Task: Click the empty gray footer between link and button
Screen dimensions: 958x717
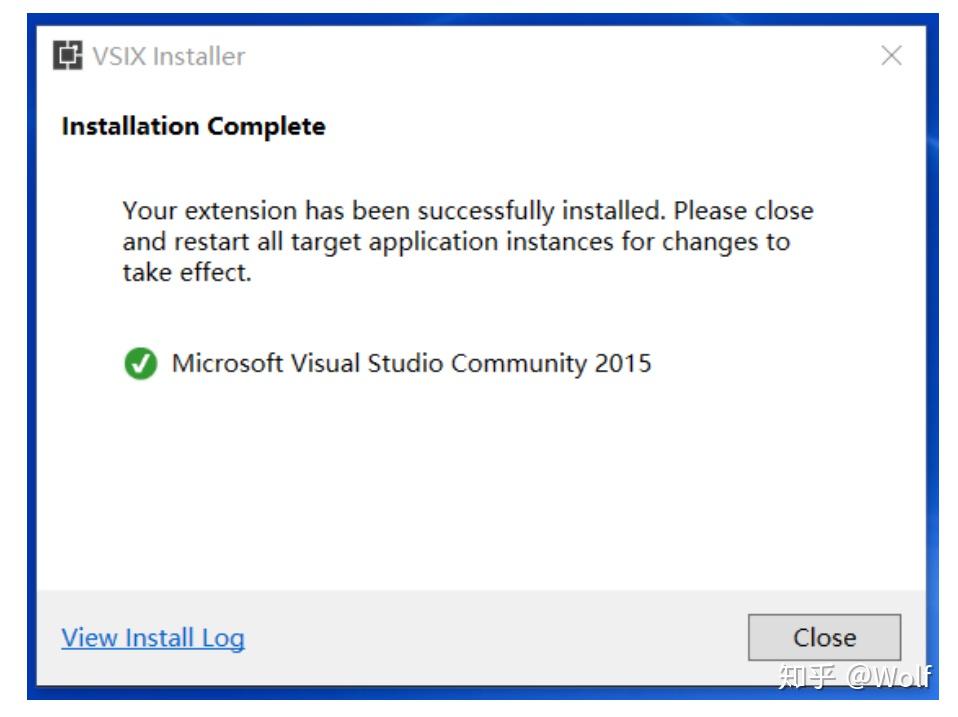Action: pyautogui.click(x=500, y=638)
